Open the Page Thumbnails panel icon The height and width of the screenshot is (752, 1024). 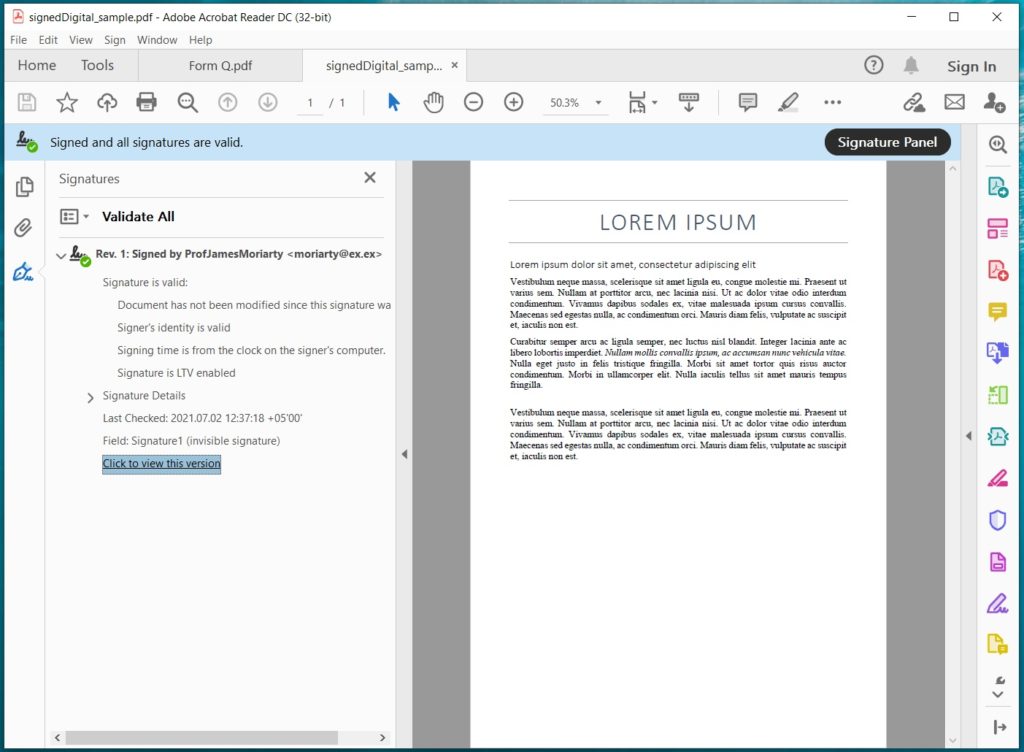pyautogui.click(x=23, y=187)
